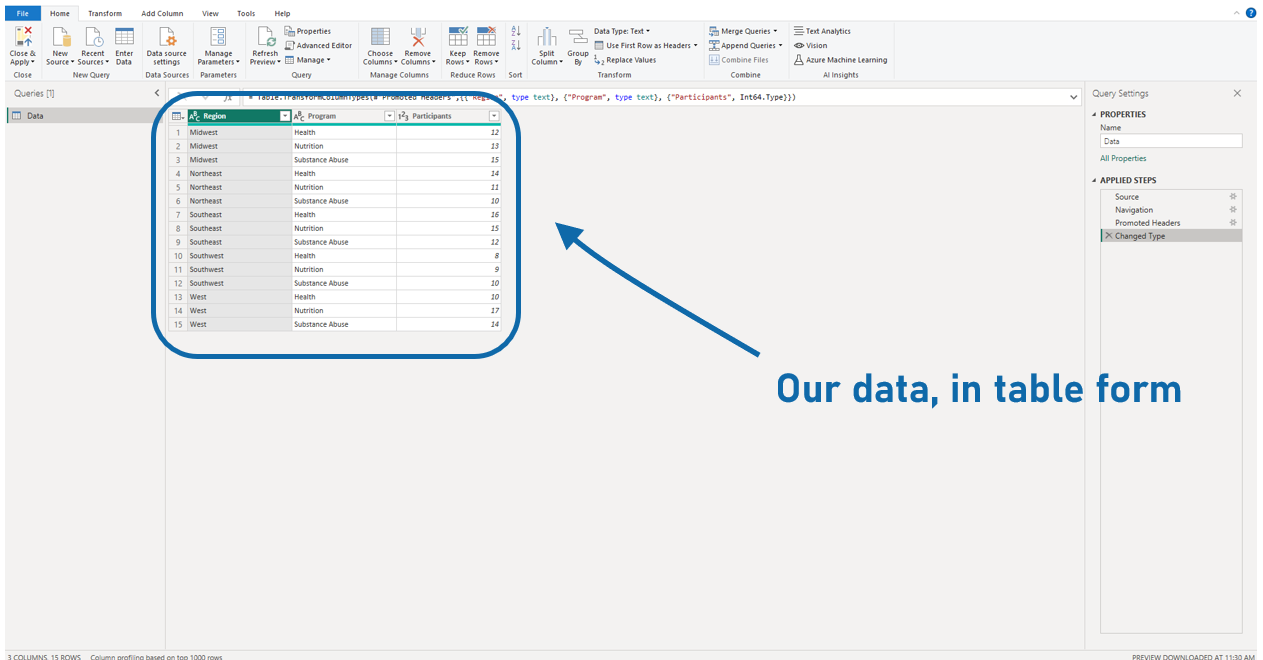Expand the formula bar
This screenshot has width=1263, height=660.
pos(1073,97)
